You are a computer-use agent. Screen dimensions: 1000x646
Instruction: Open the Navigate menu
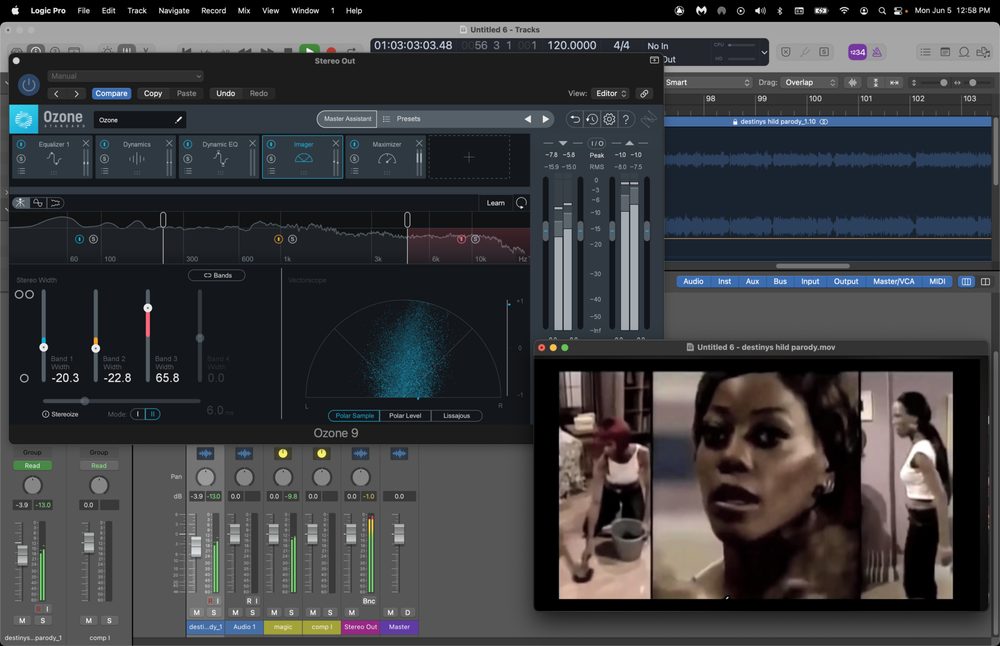pyautogui.click(x=174, y=10)
